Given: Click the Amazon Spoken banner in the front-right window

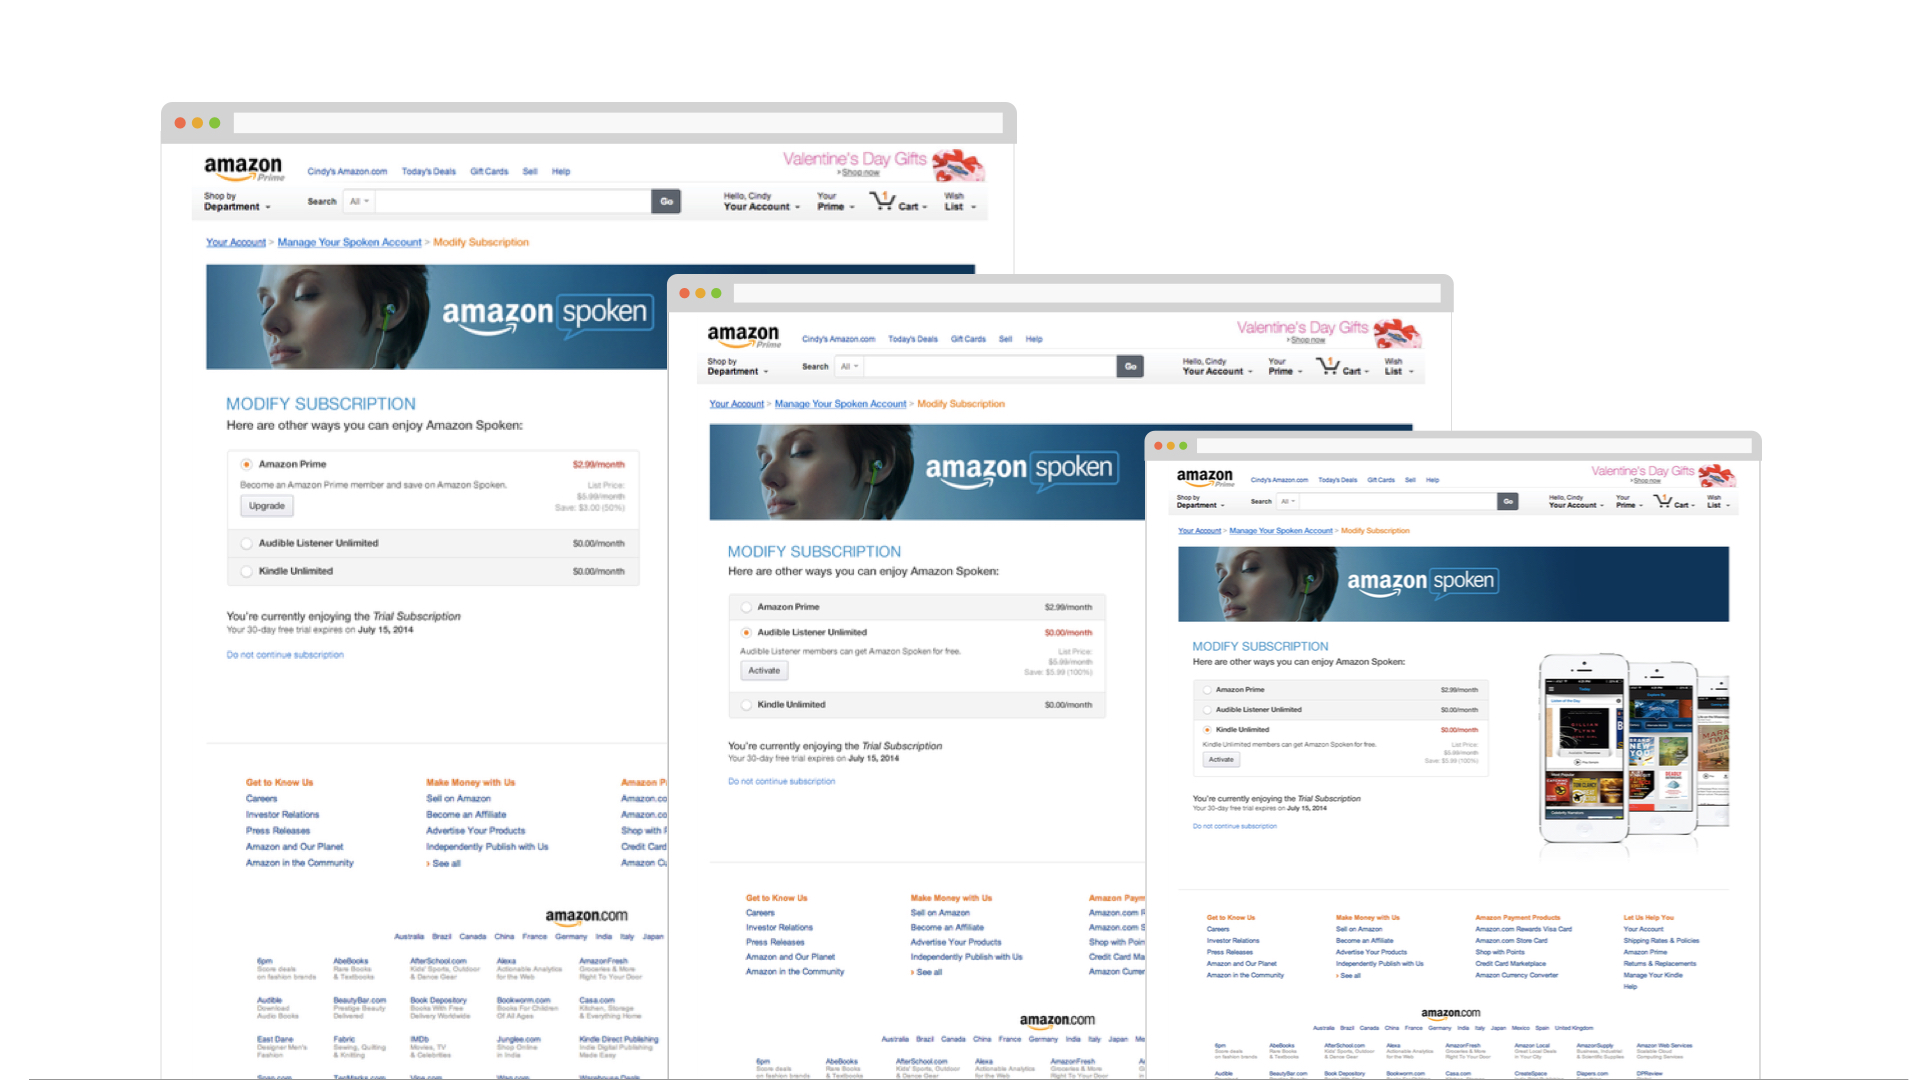Looking at the screenshot, I should coord(1453,584).
